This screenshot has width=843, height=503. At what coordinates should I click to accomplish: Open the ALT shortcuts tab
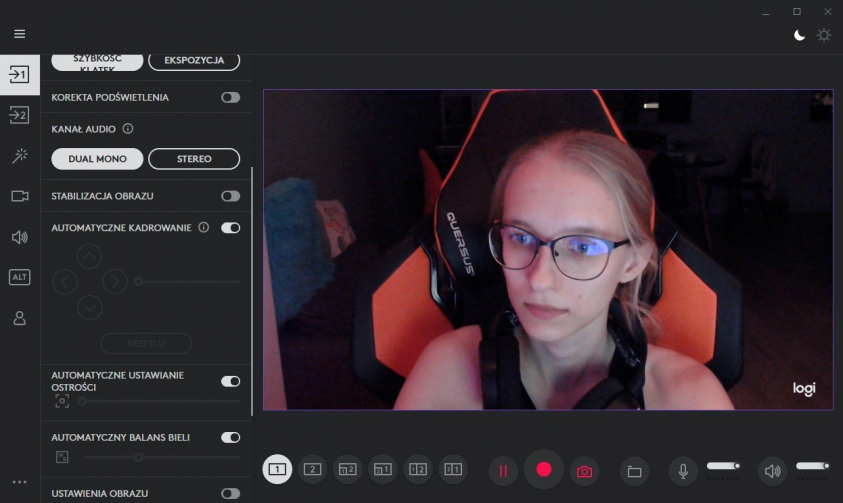tap(19, 277)
